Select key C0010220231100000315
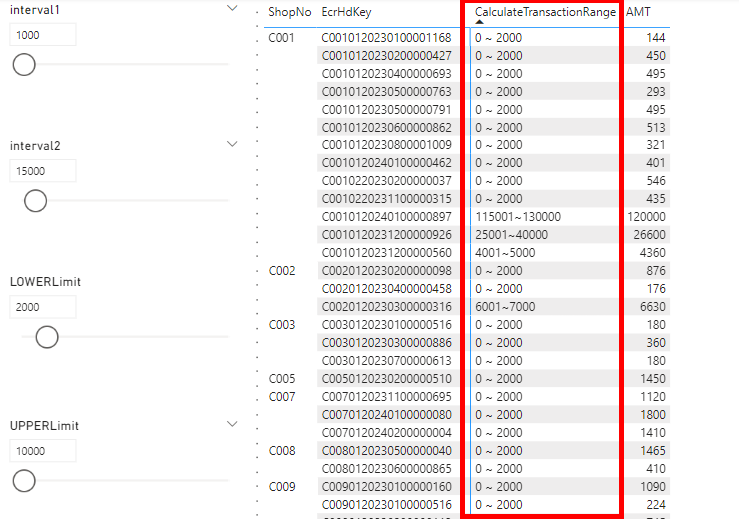739x519 pixels. [x=386, y=198]
